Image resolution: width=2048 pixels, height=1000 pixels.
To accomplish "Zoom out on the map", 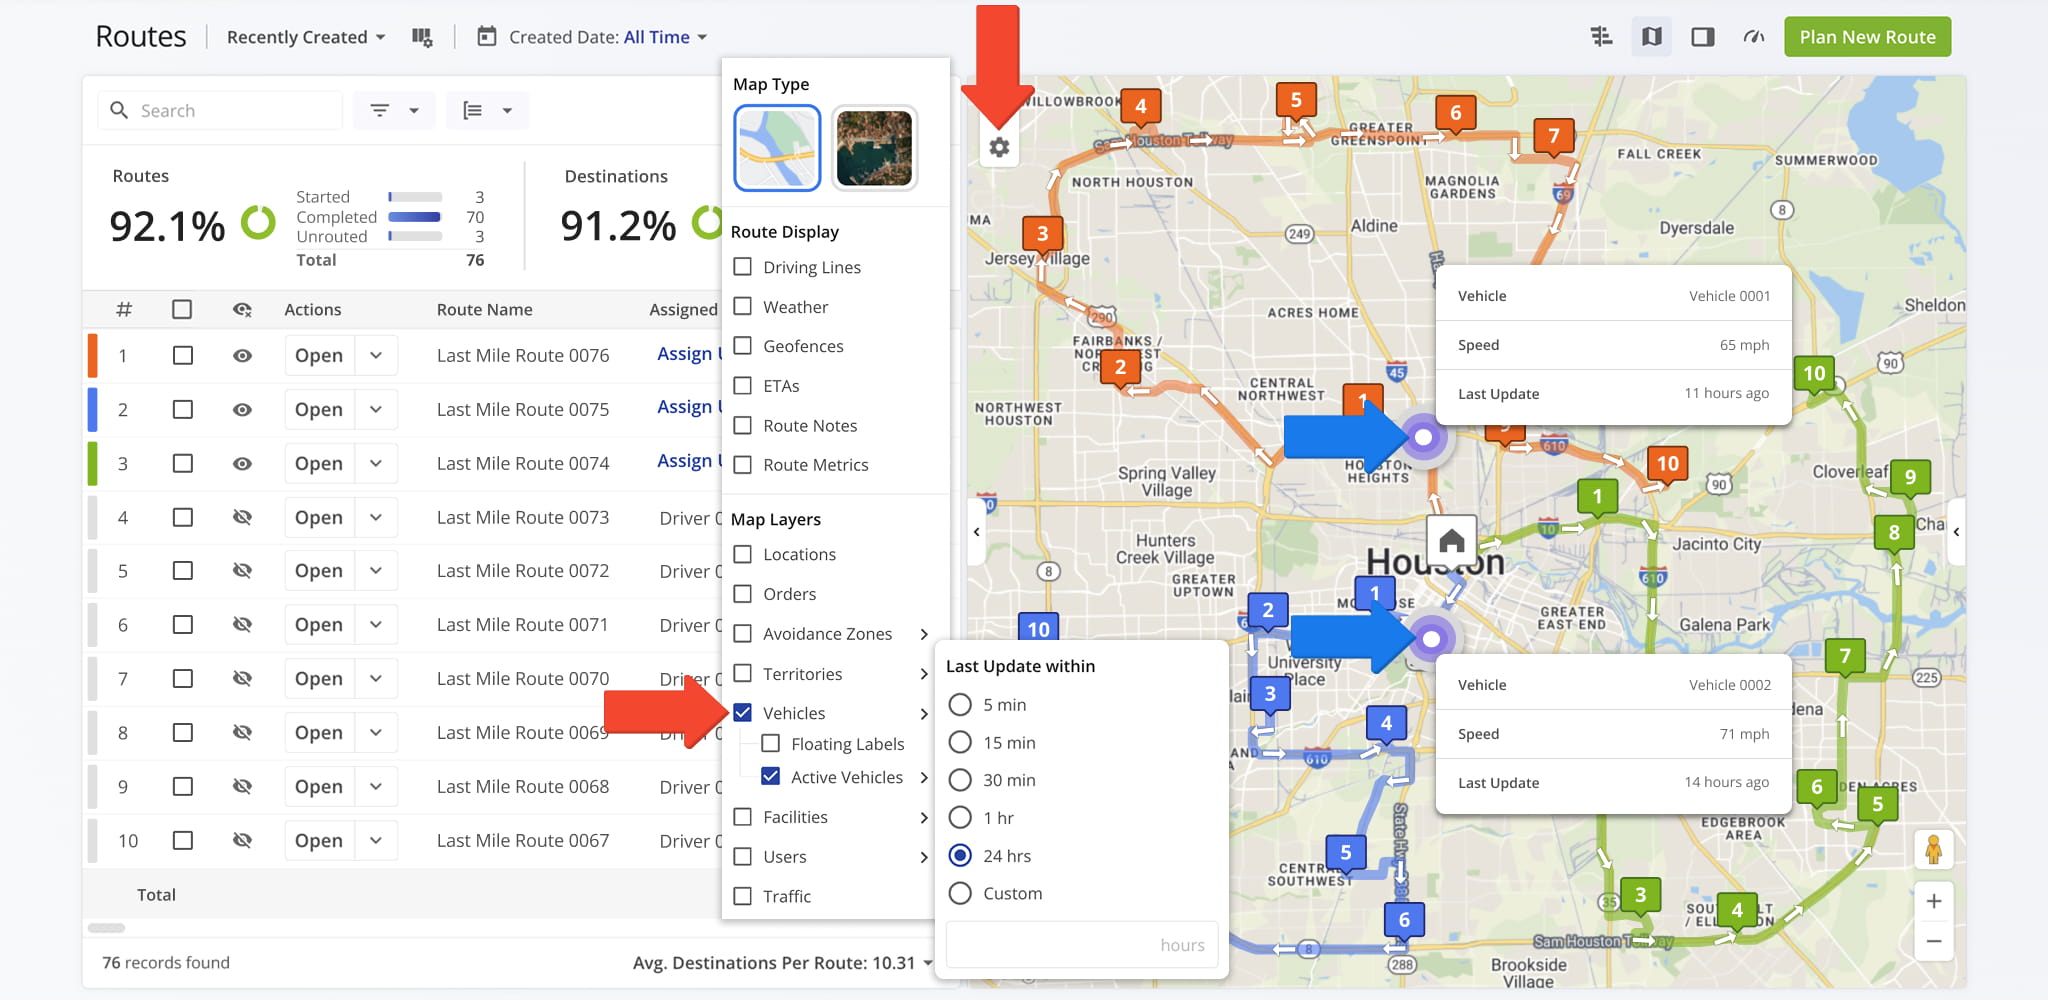I will pos(1933,941).
